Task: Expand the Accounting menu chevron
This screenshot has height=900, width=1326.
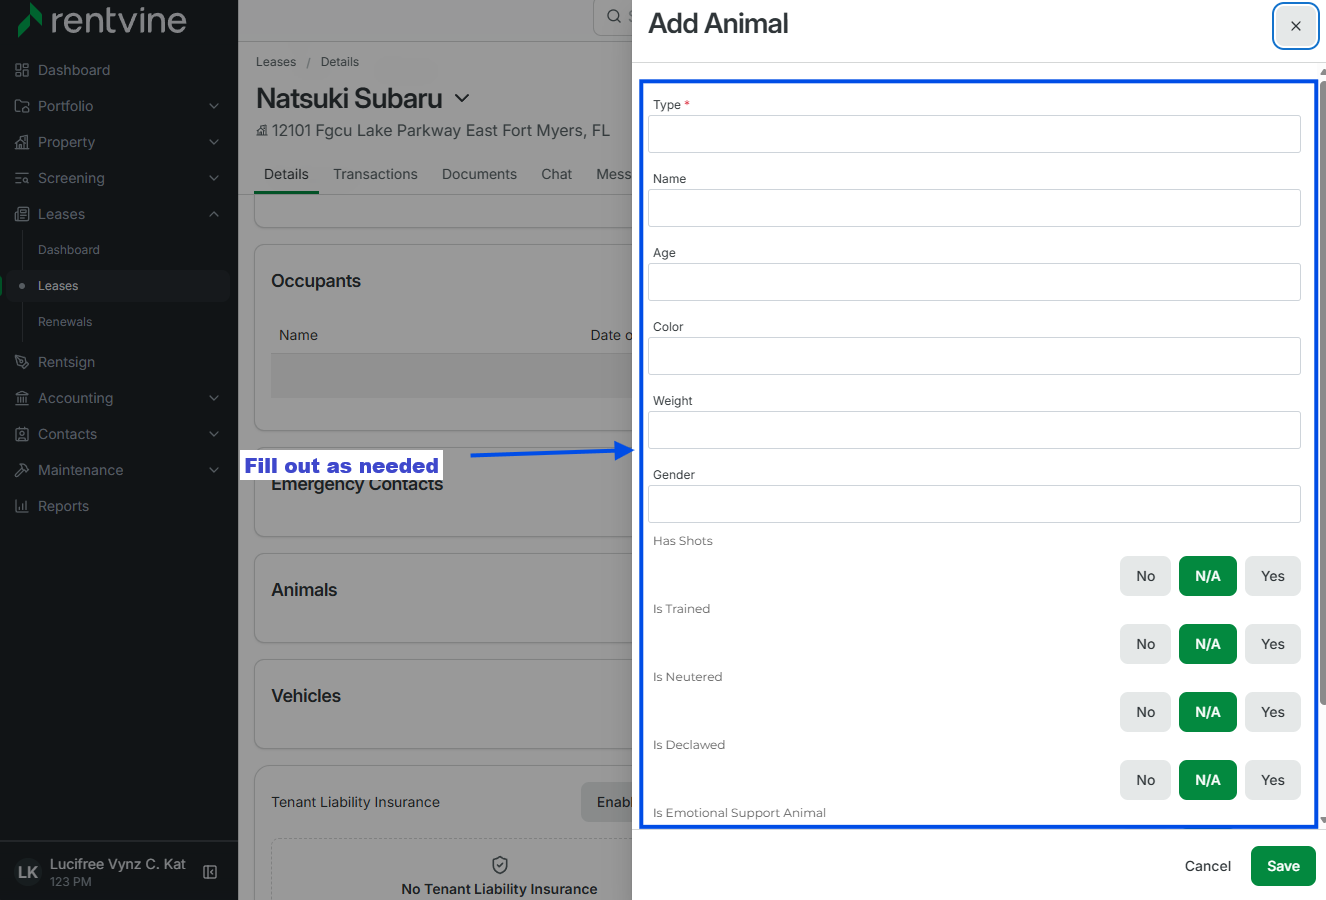Action: point(214,398)
